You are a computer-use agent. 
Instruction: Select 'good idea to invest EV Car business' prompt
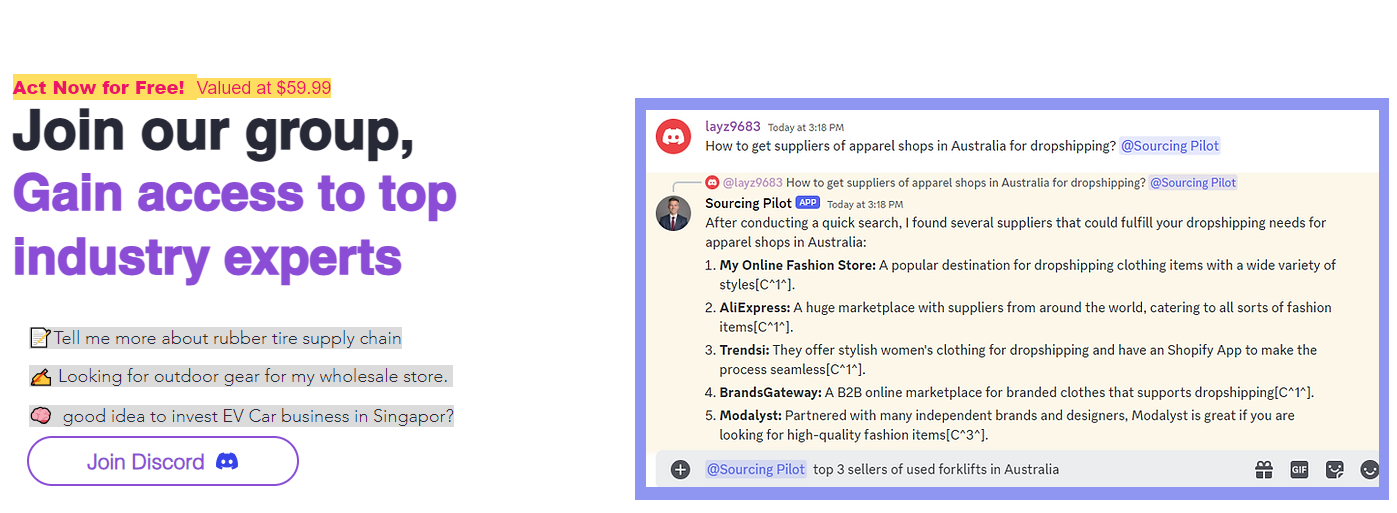tap(258, 416)
